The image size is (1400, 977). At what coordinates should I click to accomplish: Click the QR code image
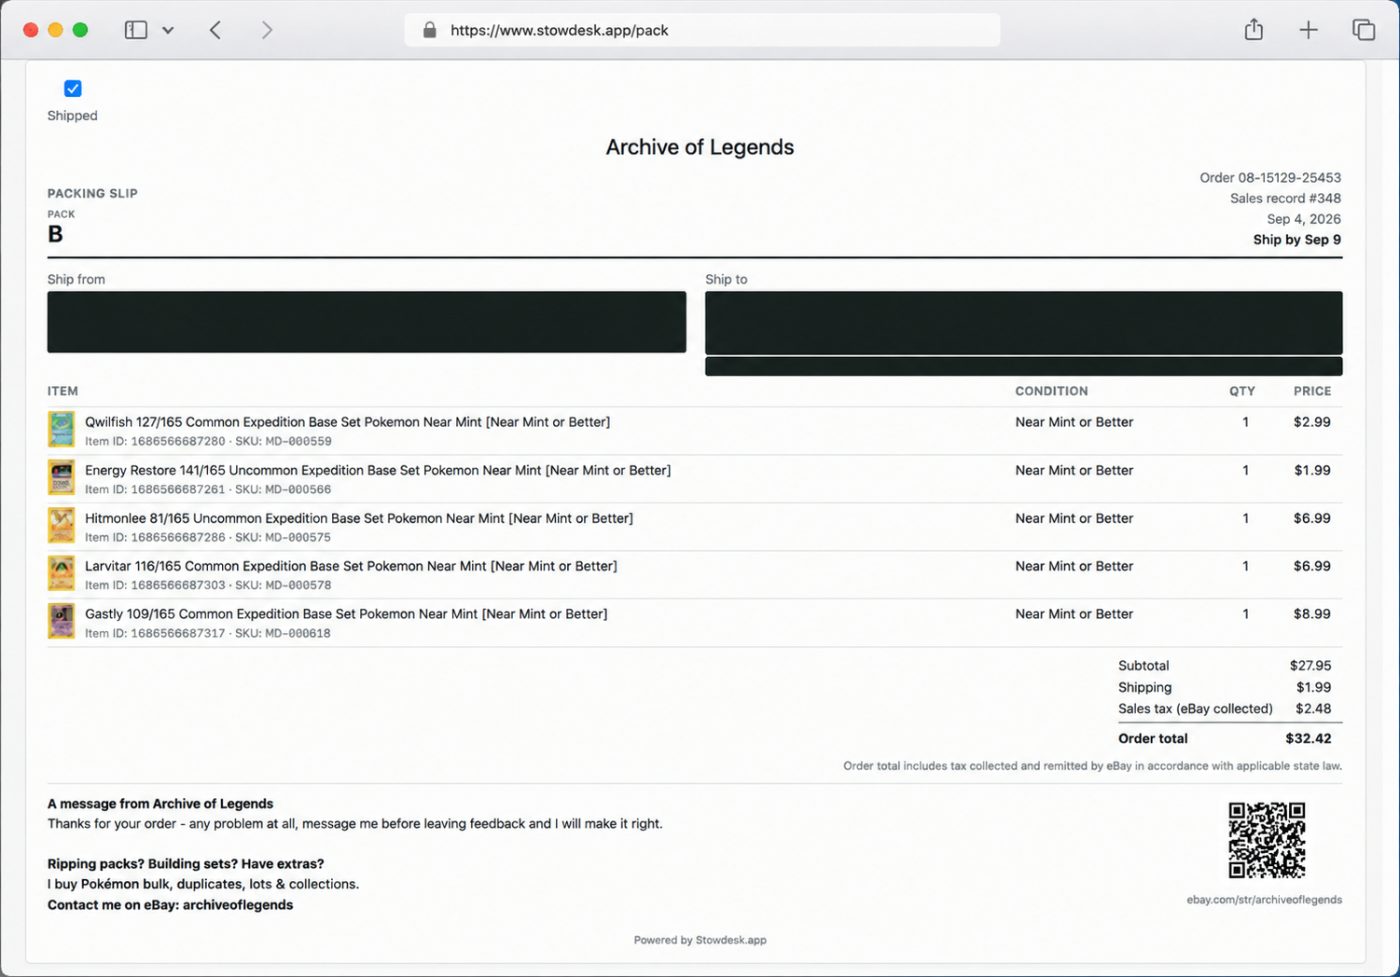click(1267, 840)
